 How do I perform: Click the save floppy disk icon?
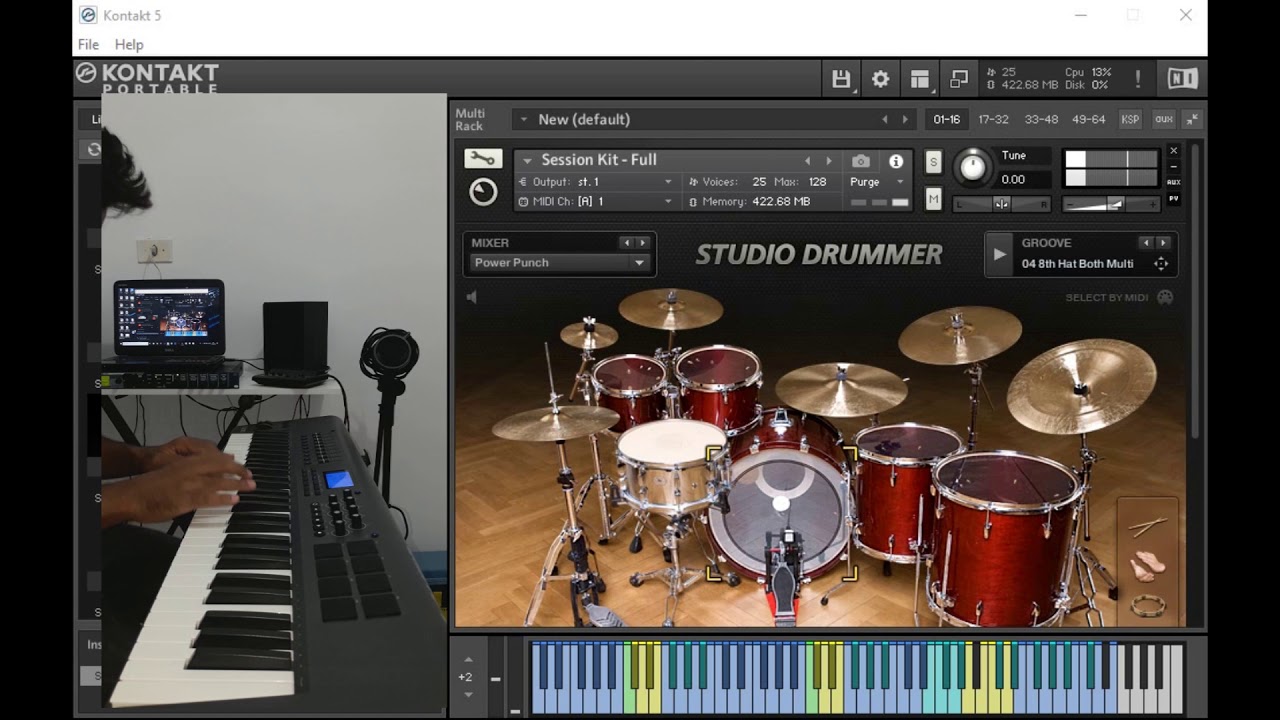pyautogui.click(x=841, y=79)
